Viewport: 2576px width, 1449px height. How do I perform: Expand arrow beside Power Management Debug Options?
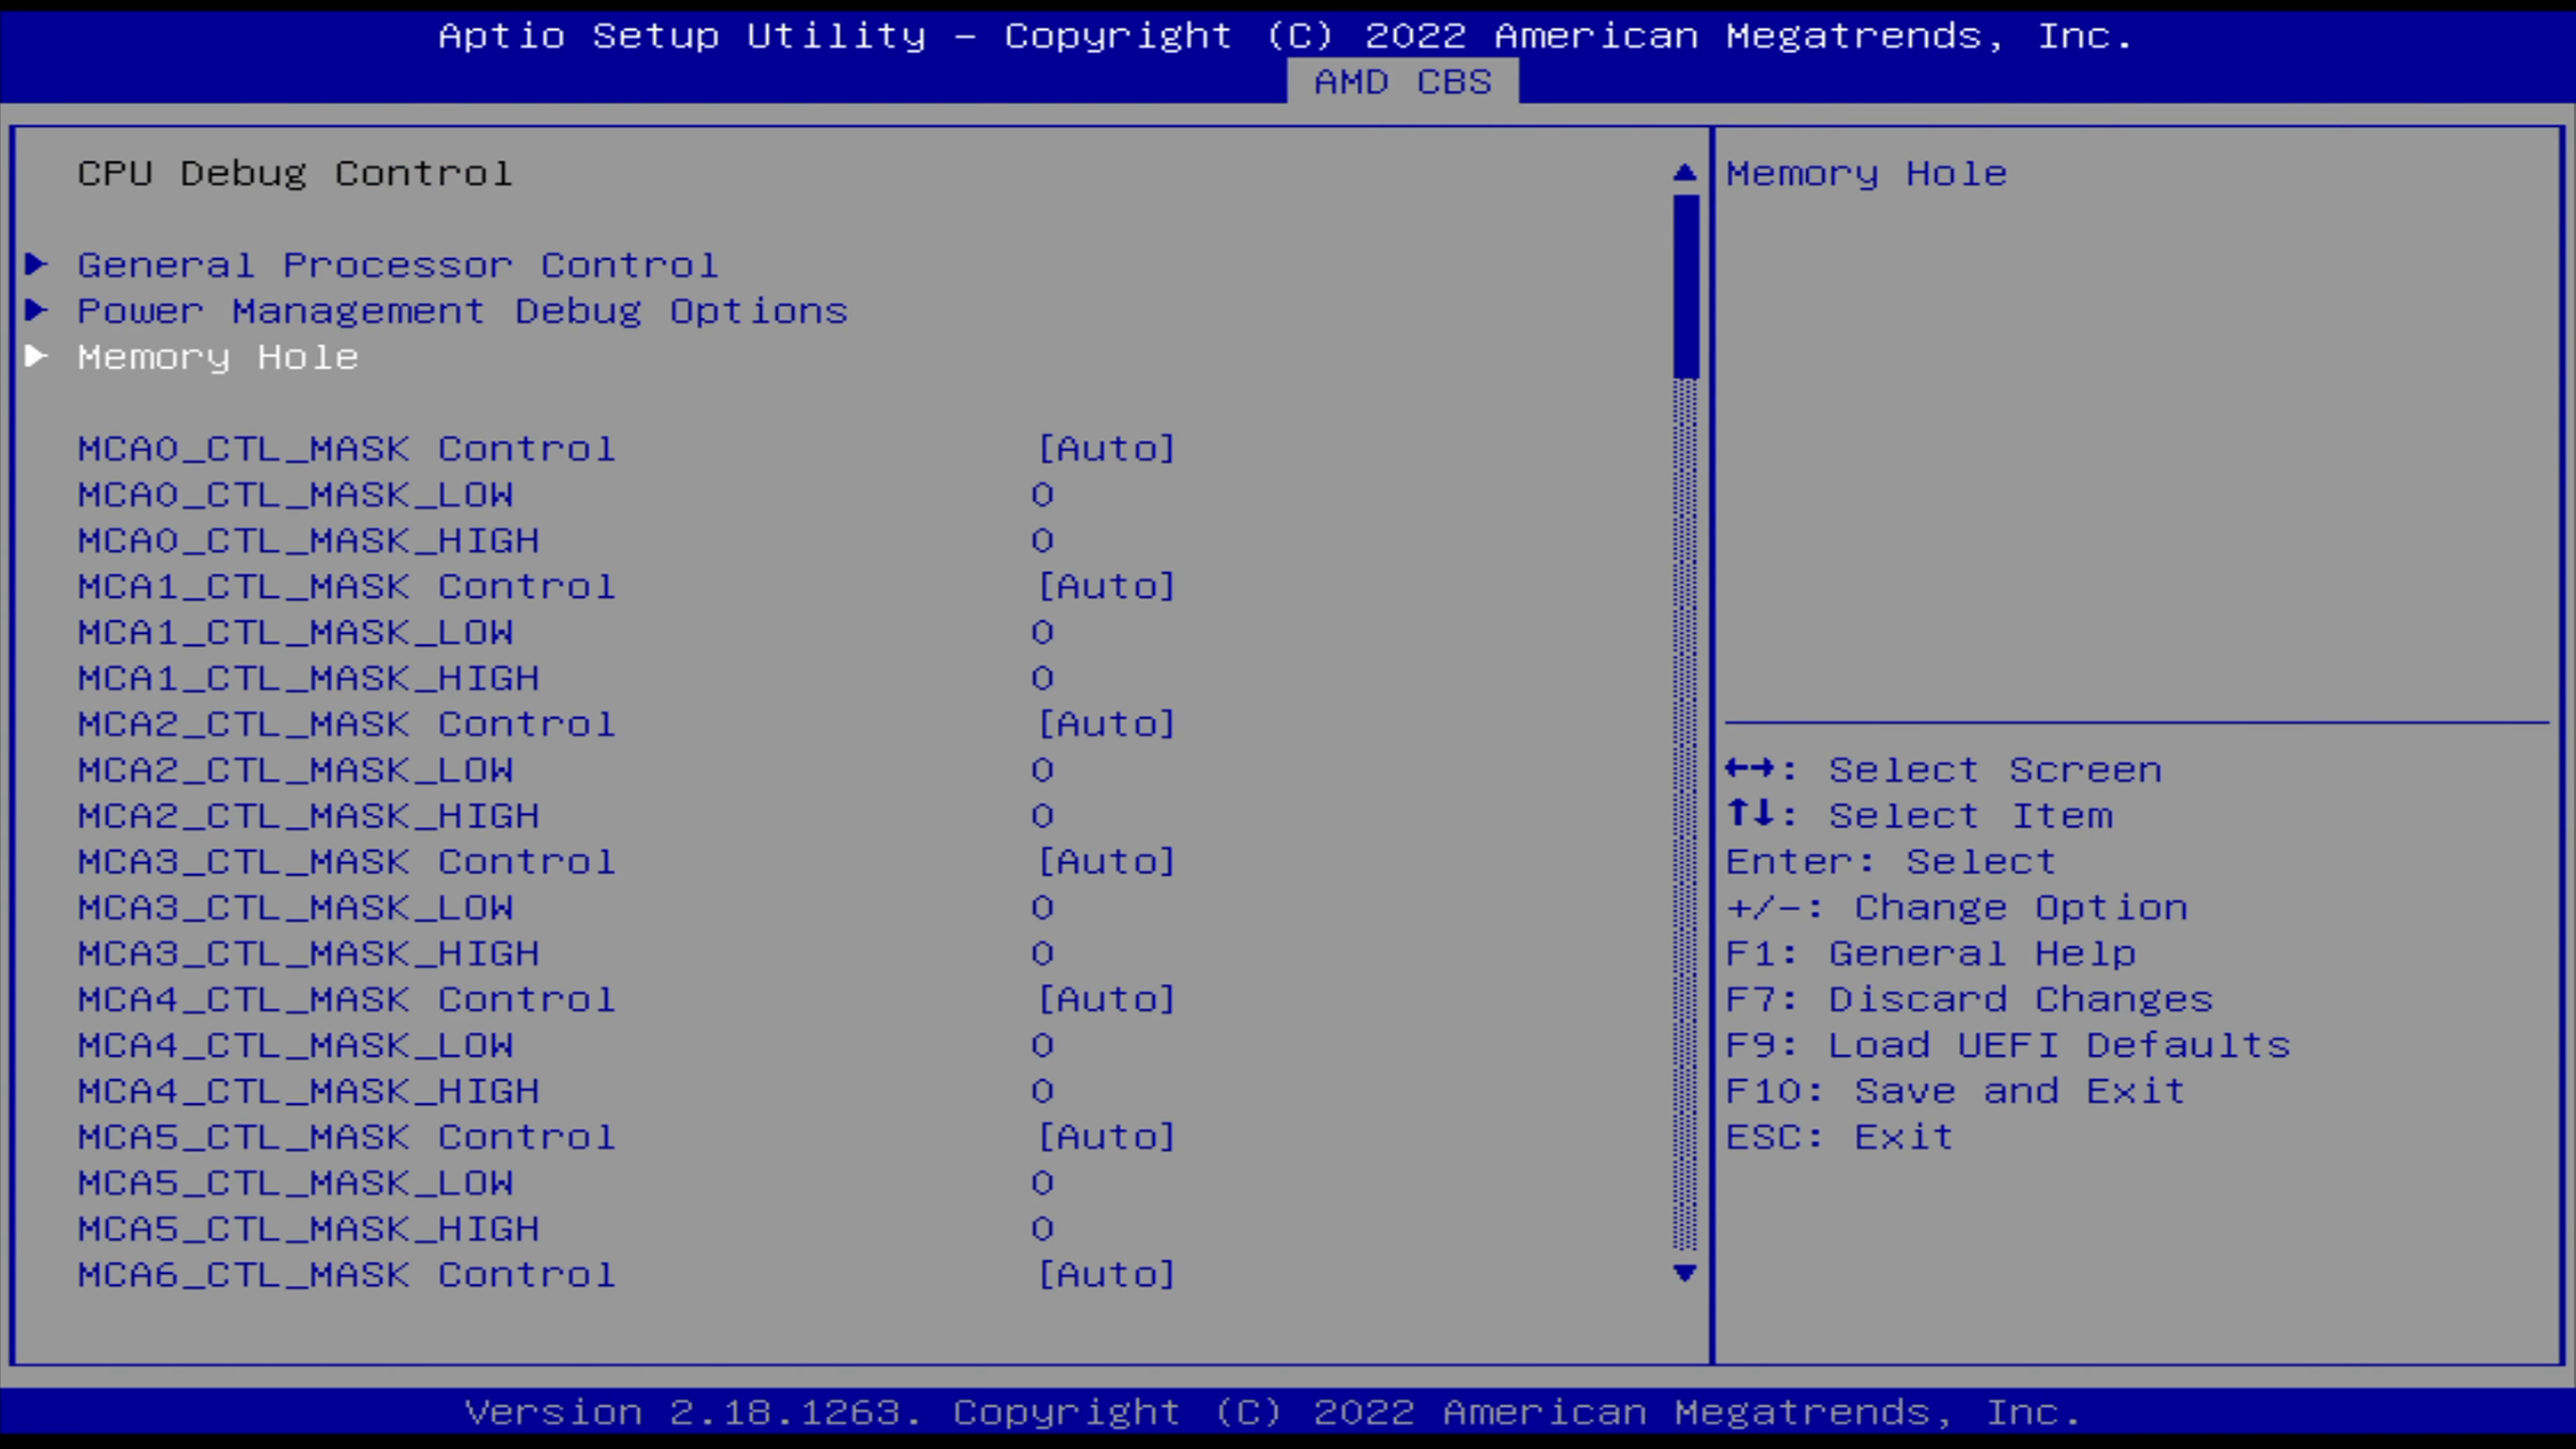(x=37, y=311)
